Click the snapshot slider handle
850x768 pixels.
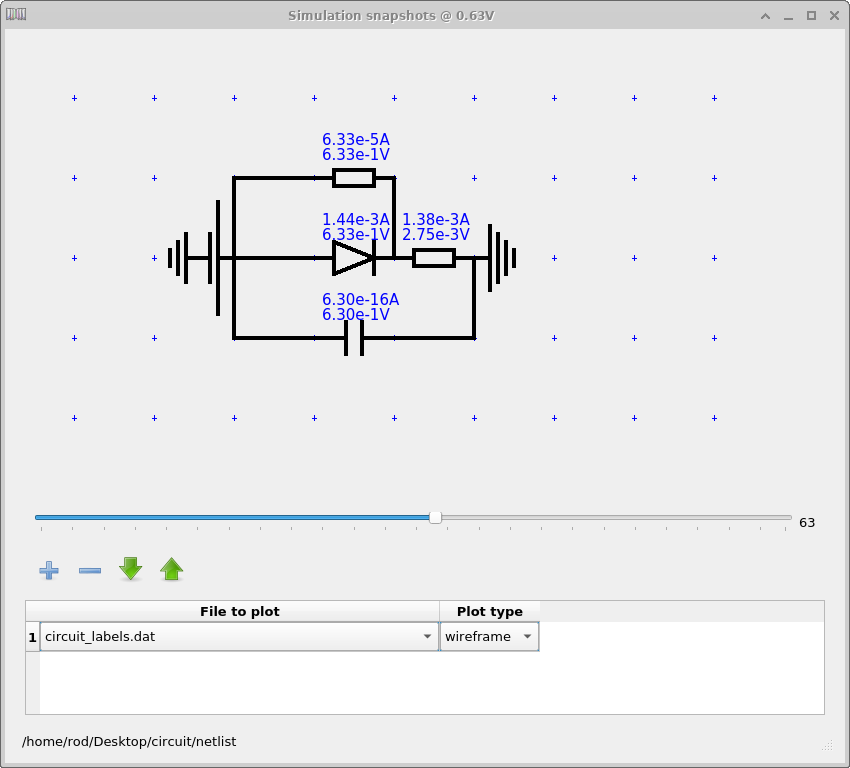click(x=435, y=517)
